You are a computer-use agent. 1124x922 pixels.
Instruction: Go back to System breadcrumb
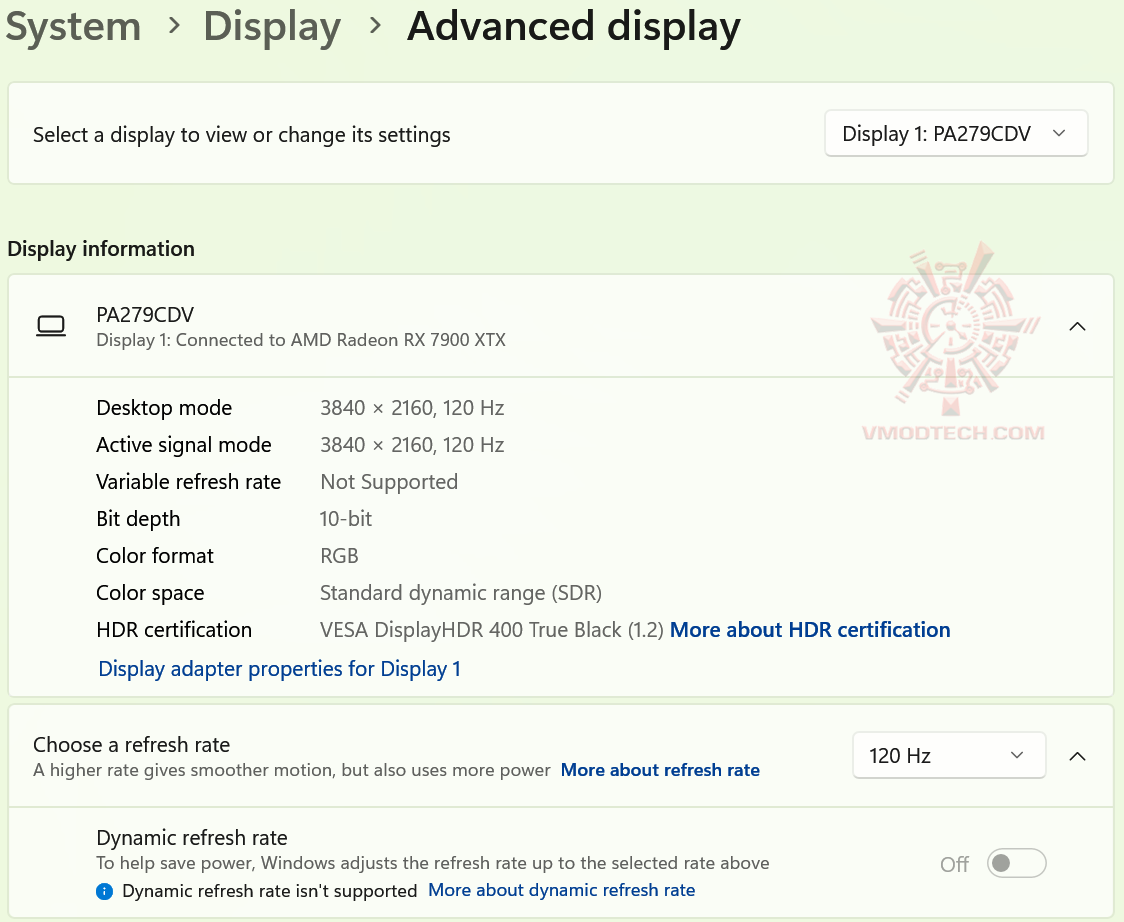pos(73,27)
